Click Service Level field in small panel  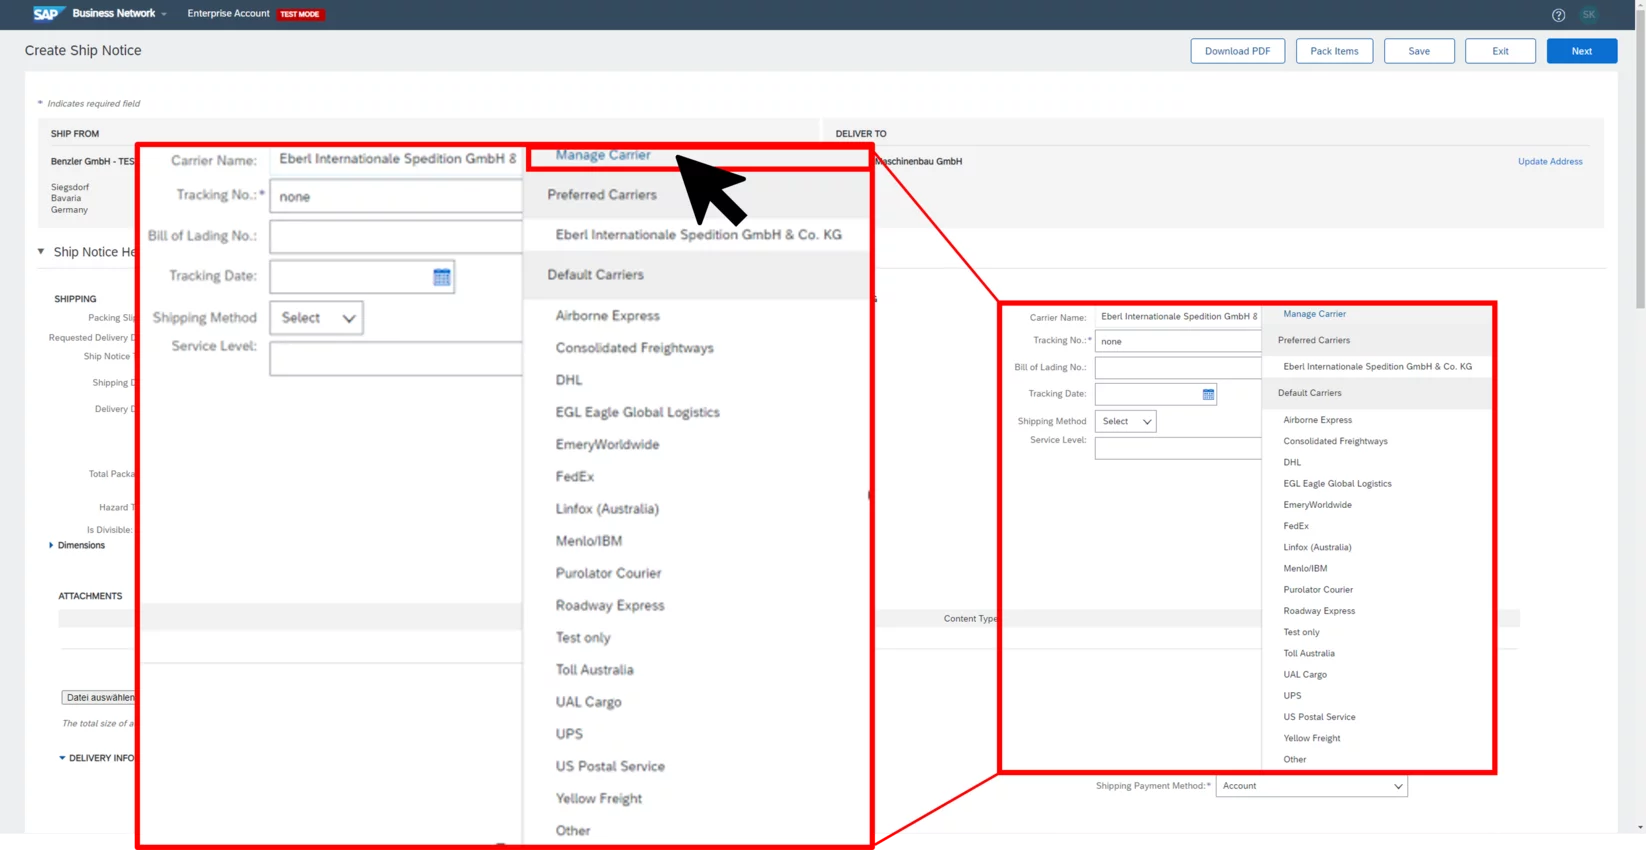1178,448
